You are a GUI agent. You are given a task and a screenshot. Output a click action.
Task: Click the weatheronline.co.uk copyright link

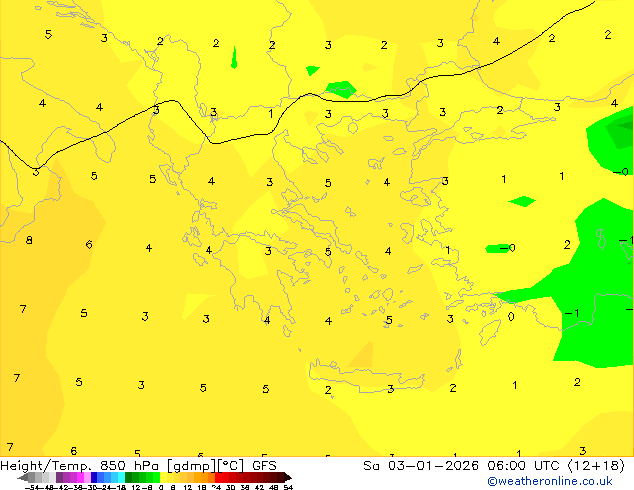pos(550,481)
